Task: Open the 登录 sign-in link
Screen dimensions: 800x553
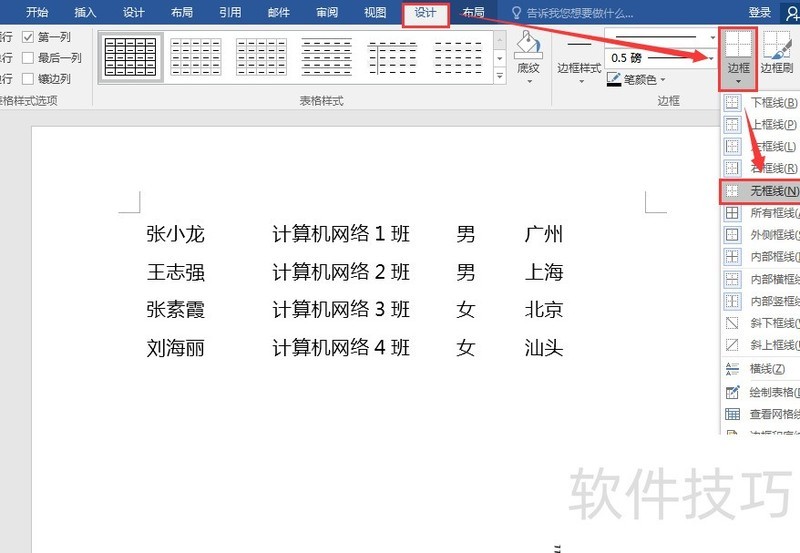Action: point(759,12)
